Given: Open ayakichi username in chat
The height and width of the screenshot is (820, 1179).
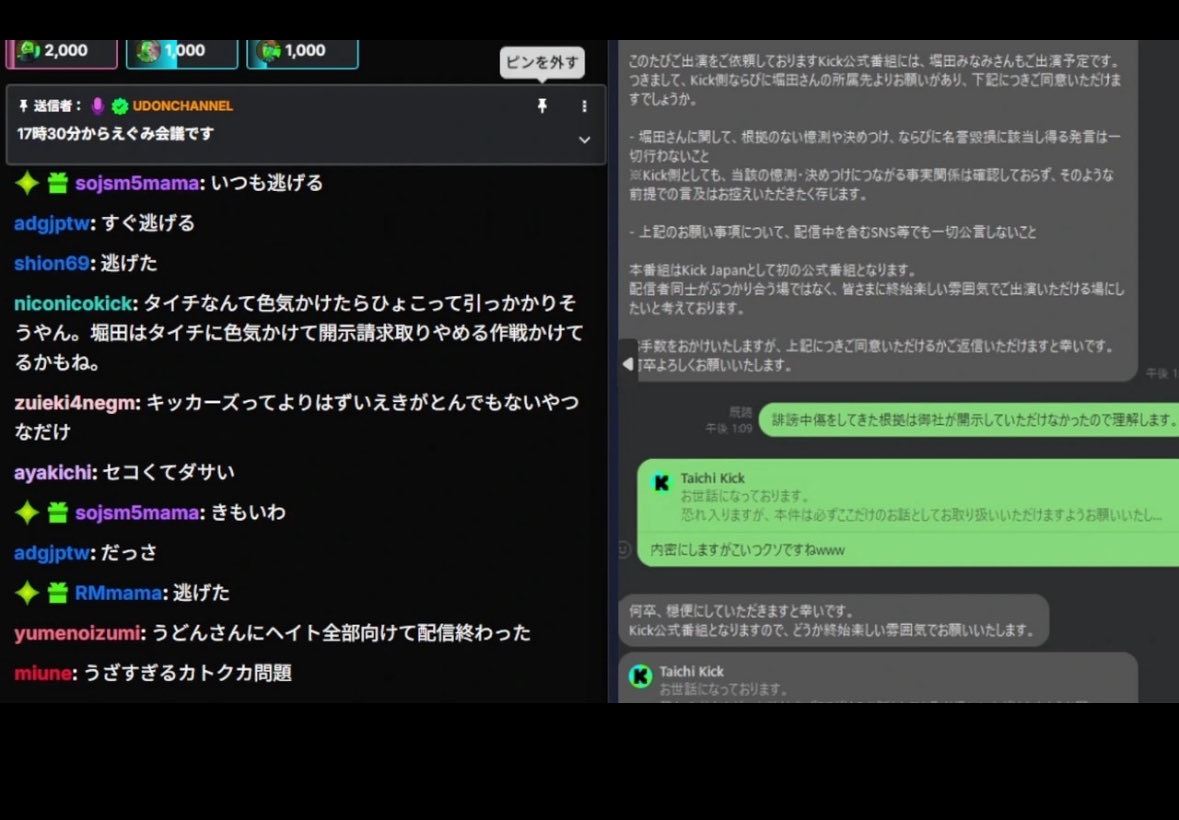Looking at the screenshot, I should [53, 472].
